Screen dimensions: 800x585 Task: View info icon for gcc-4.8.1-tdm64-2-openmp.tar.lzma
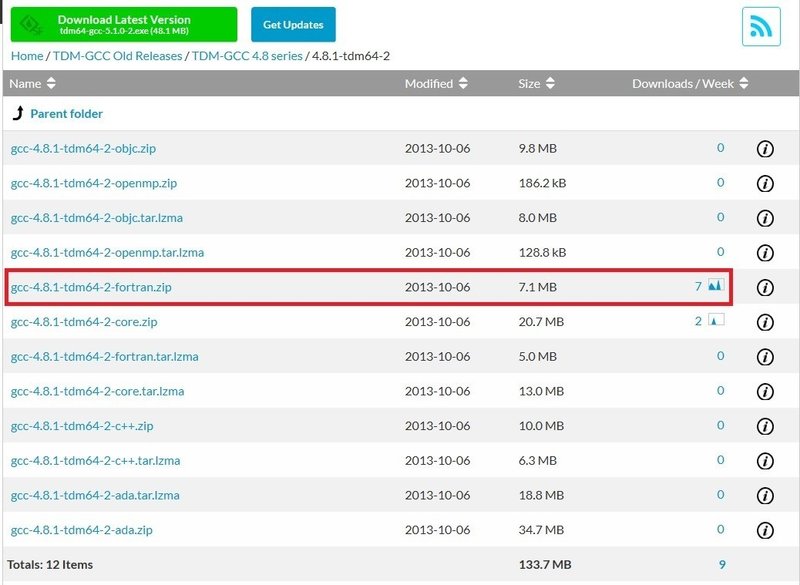point(765,253)
